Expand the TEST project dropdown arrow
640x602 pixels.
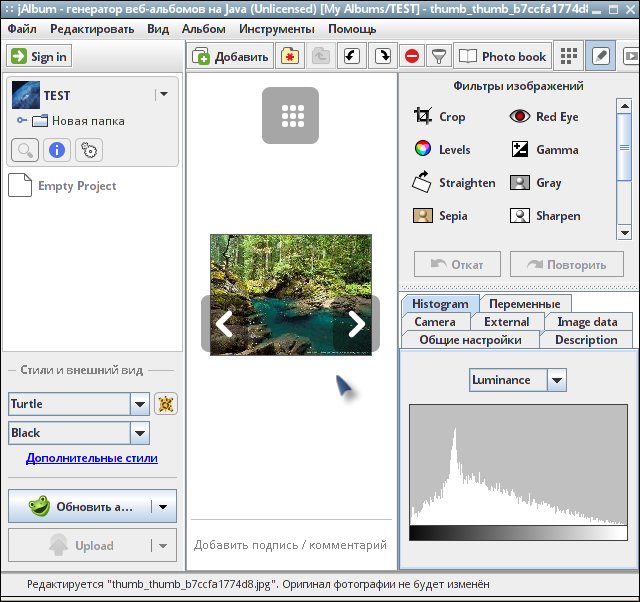pyautogui.click(x=164, y=94)
